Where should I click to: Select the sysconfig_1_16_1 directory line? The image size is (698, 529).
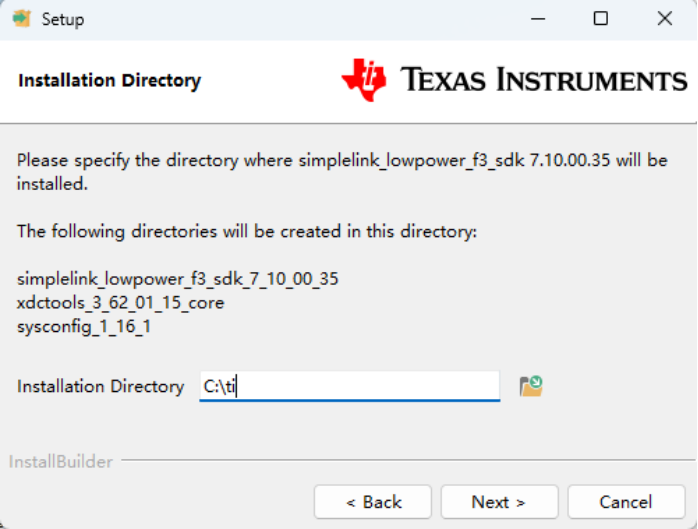(83, 325)
